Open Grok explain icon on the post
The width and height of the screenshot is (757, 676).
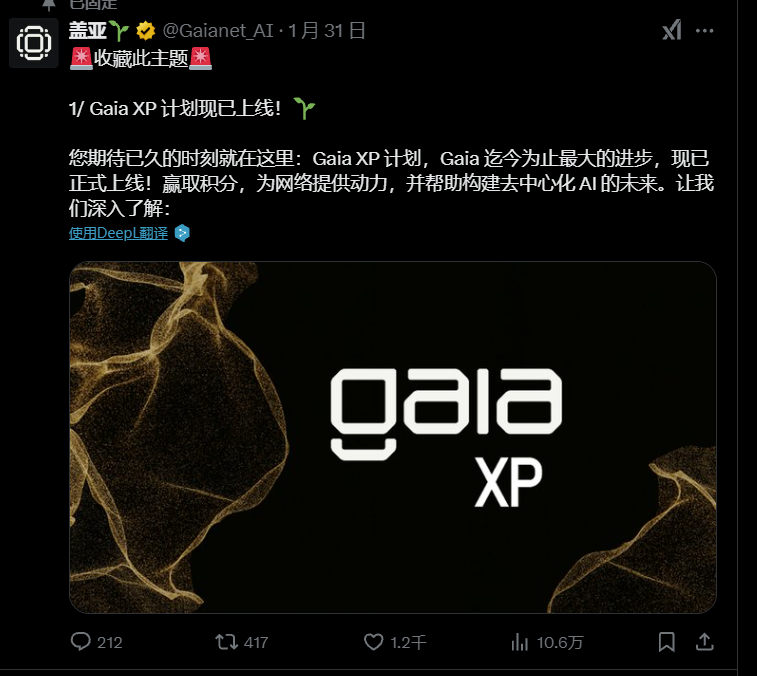pyautogui.click(x=672, y=30)
